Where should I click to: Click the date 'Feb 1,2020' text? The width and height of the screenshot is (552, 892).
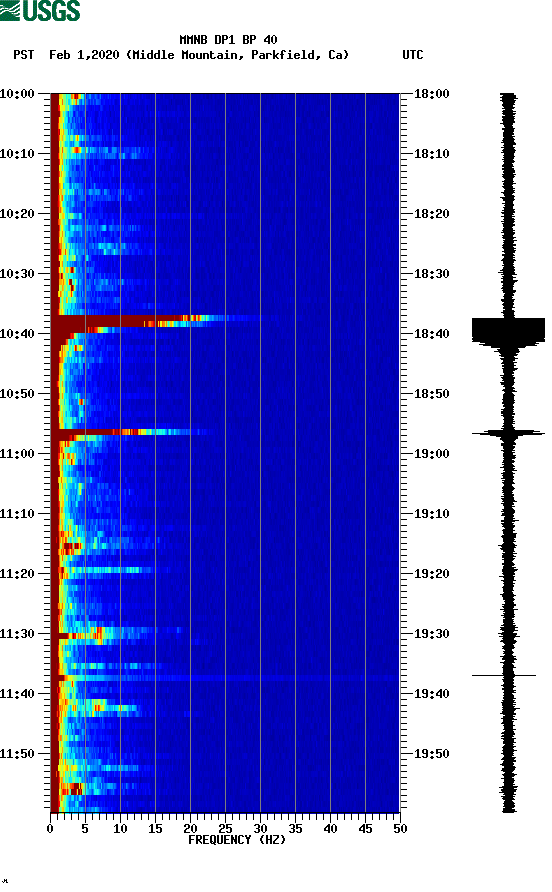tap(84, 55)
